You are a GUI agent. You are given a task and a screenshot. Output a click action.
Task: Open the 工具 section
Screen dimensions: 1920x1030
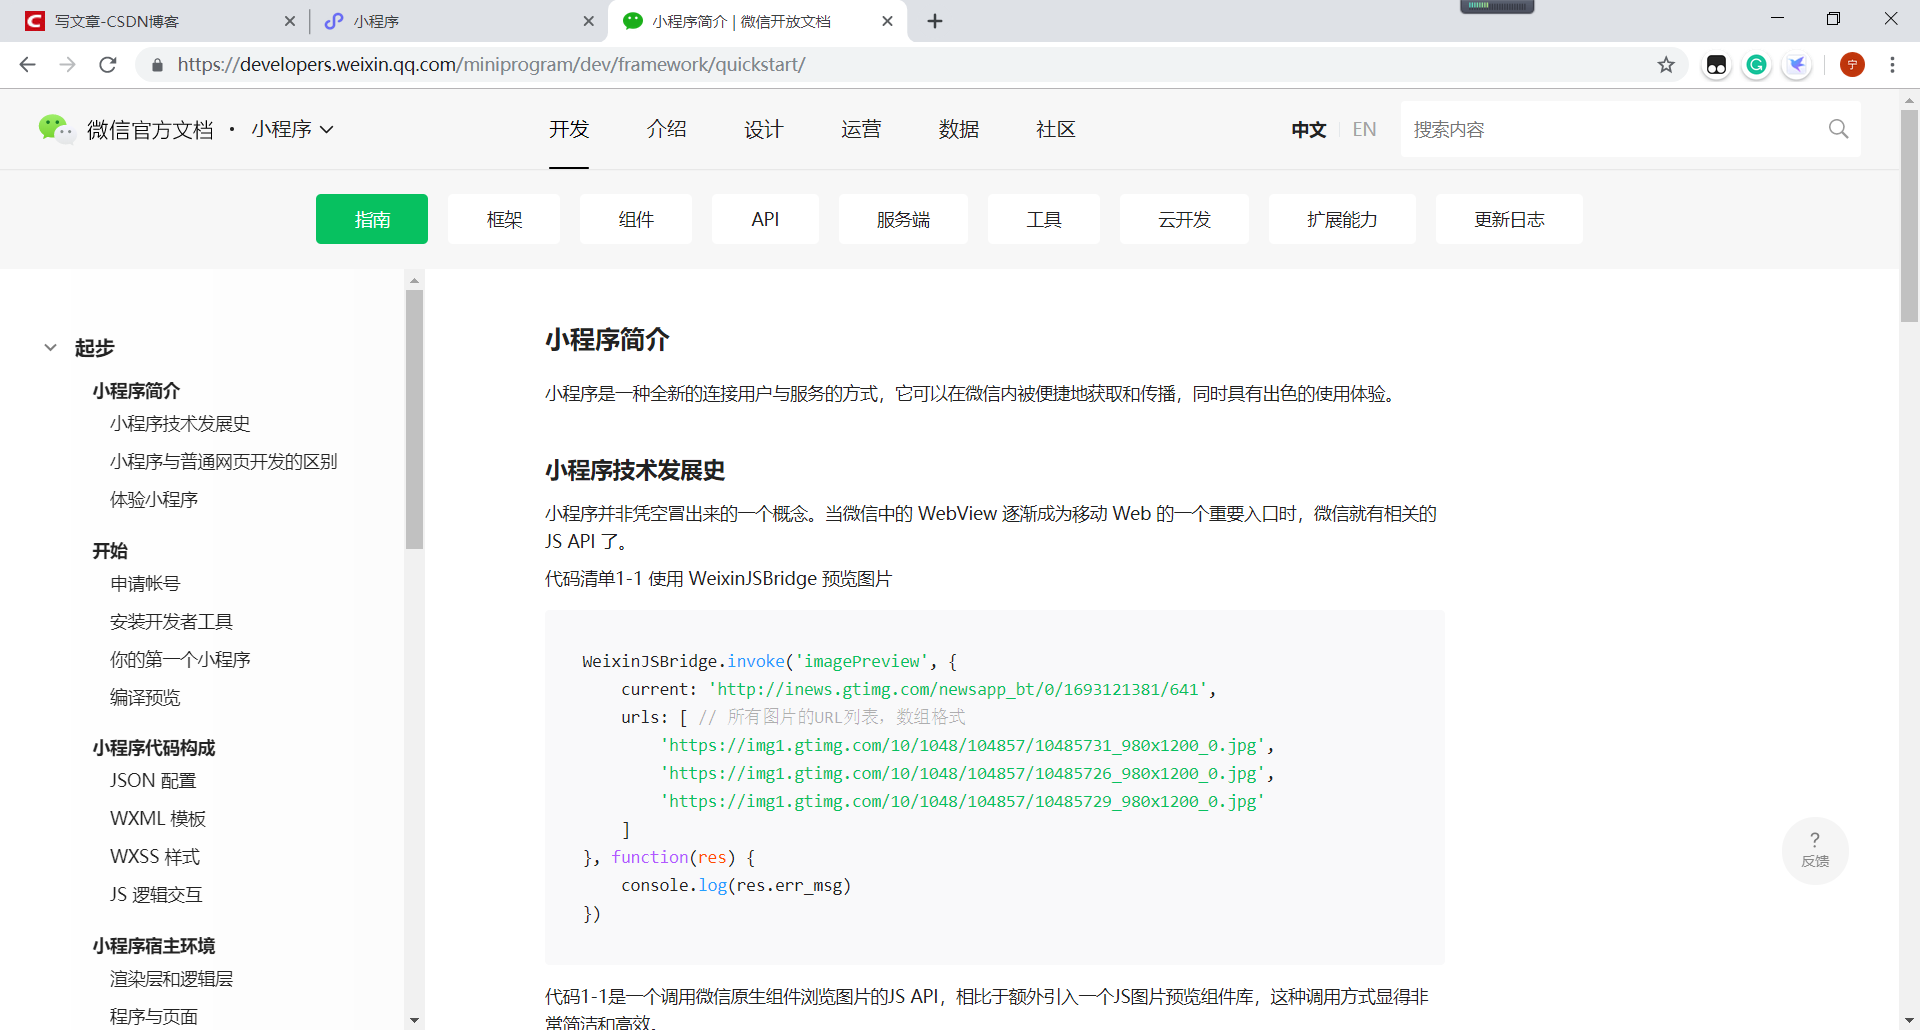click(x=1044, y=219)
